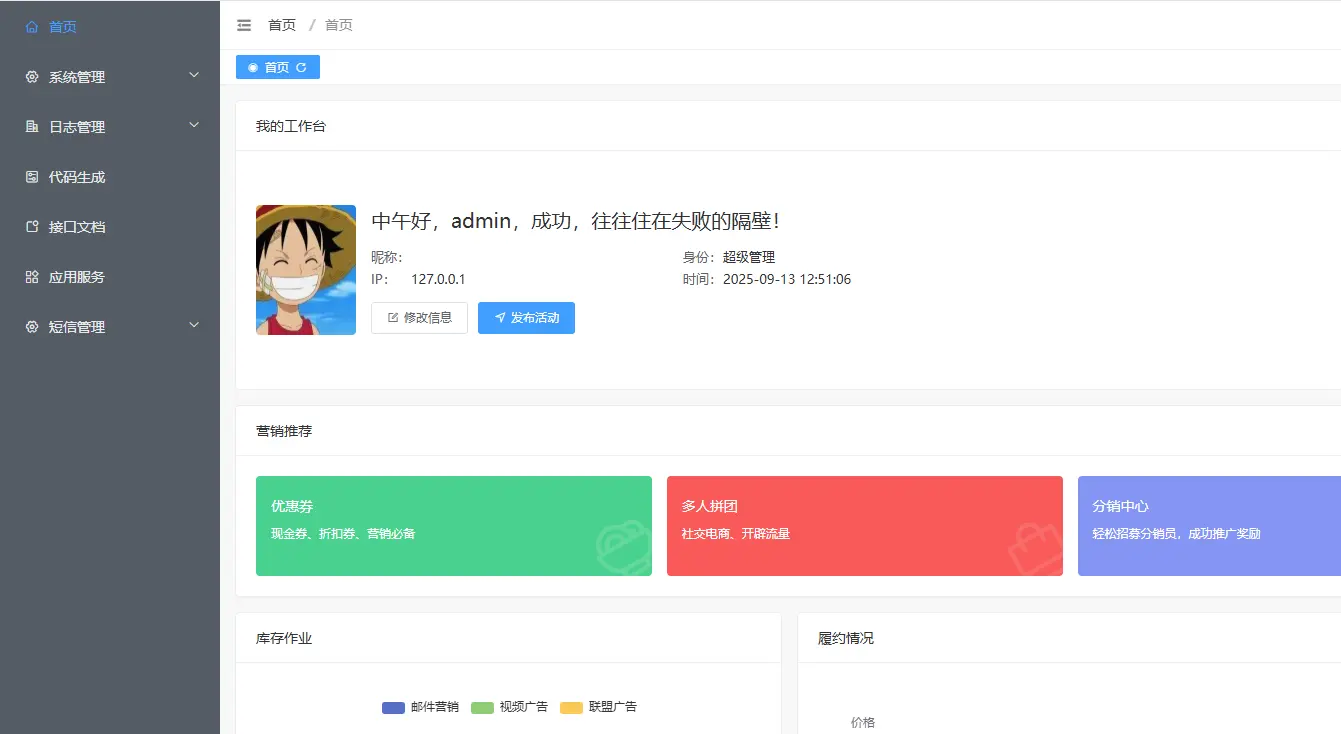Click the 修改信息 button
Viewport: 1341px width, 734px height.
(419, 318)
